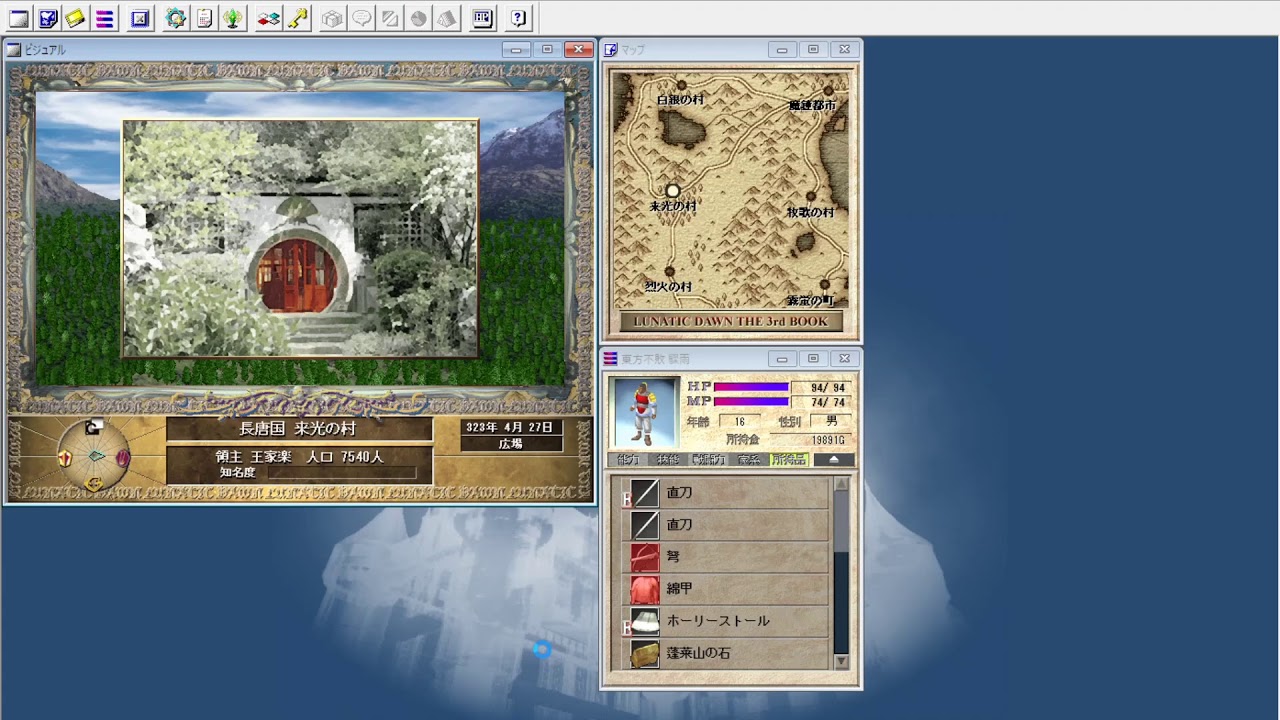Click the blank window icon in top toolbar
This screenshot has width=1280, height=720.
(18, 18)
